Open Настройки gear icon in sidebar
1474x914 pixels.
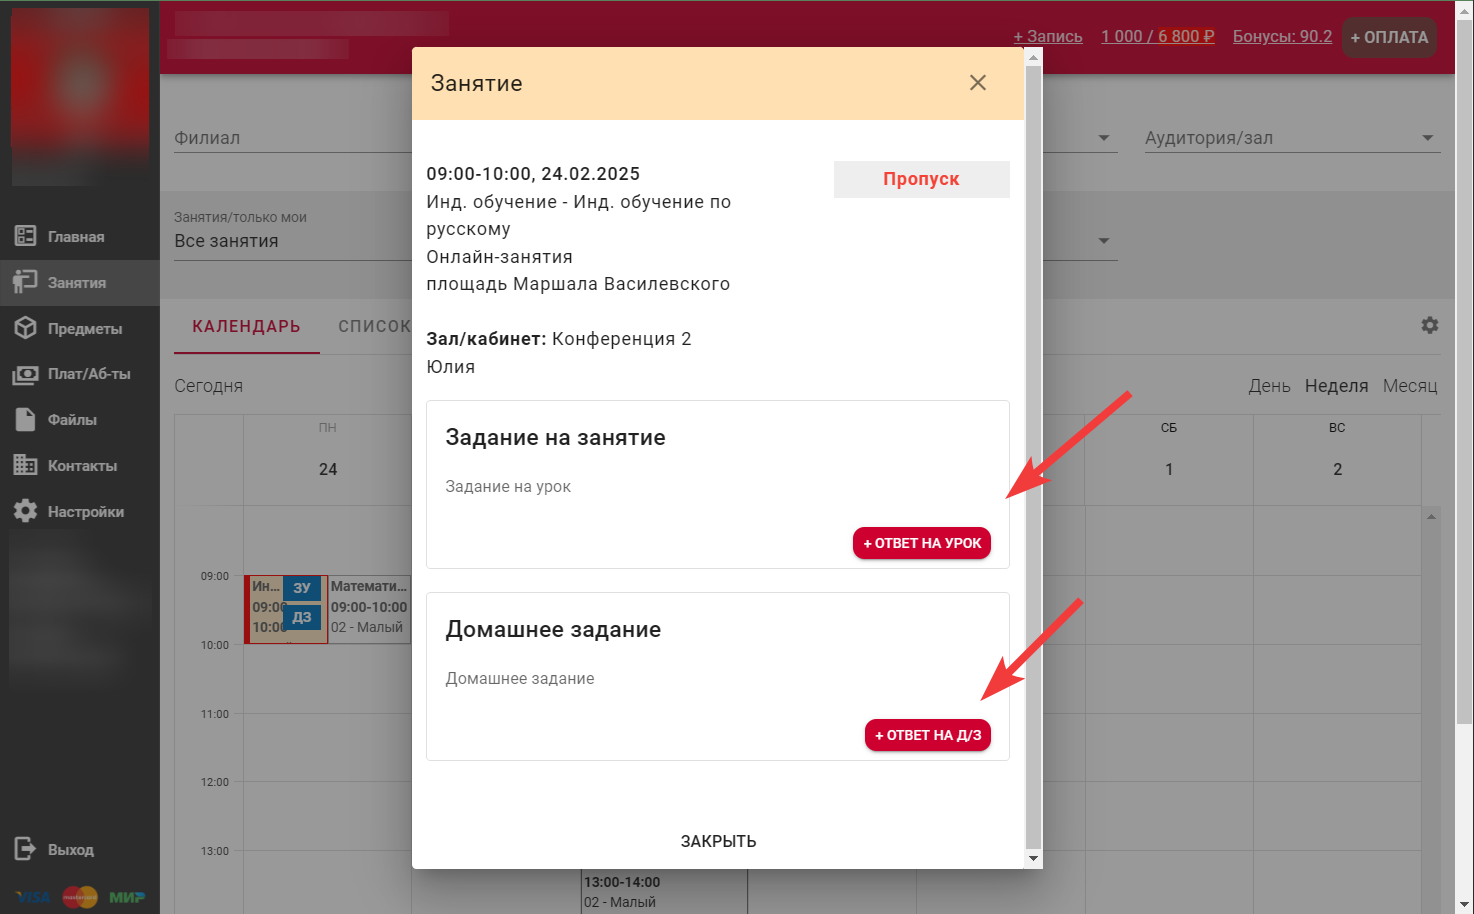tap(25, 511)
